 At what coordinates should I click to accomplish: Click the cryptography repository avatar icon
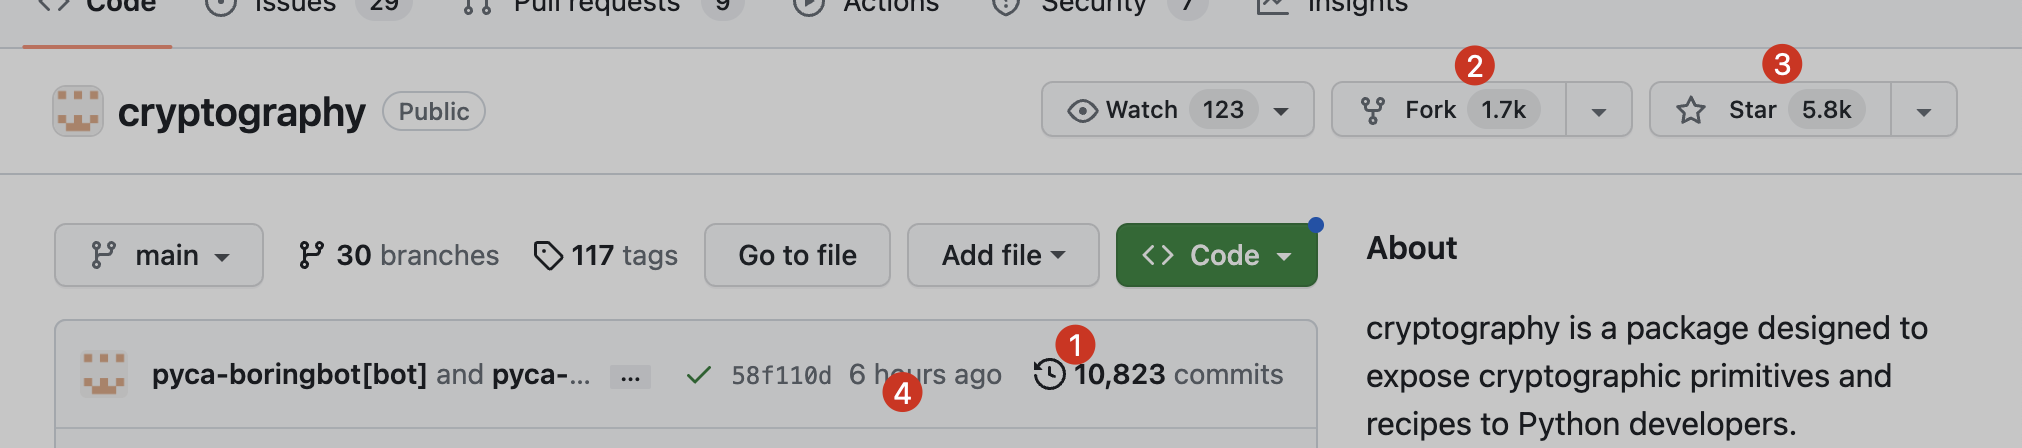(78, 111)
